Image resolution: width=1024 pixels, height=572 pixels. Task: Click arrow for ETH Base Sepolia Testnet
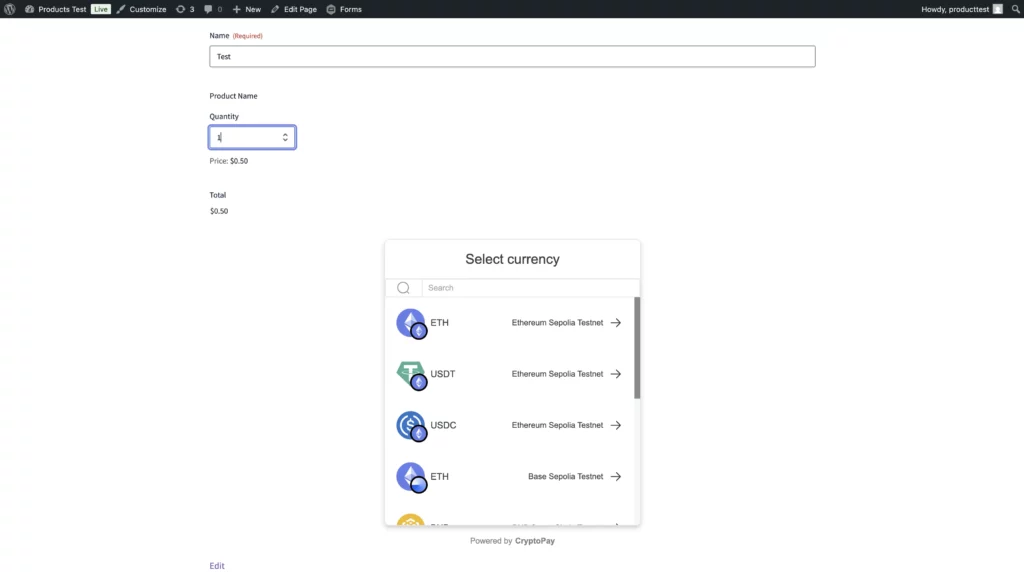tap(616, 477)
